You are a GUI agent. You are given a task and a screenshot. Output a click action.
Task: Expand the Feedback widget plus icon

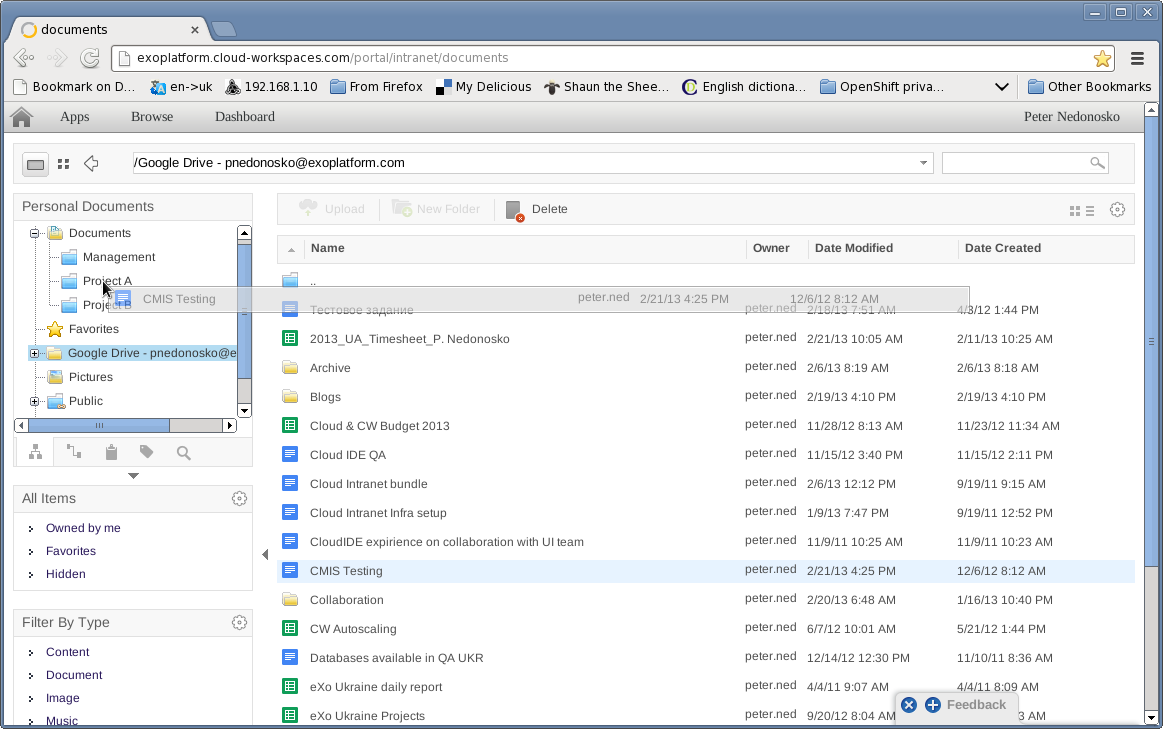pos(932,705)
